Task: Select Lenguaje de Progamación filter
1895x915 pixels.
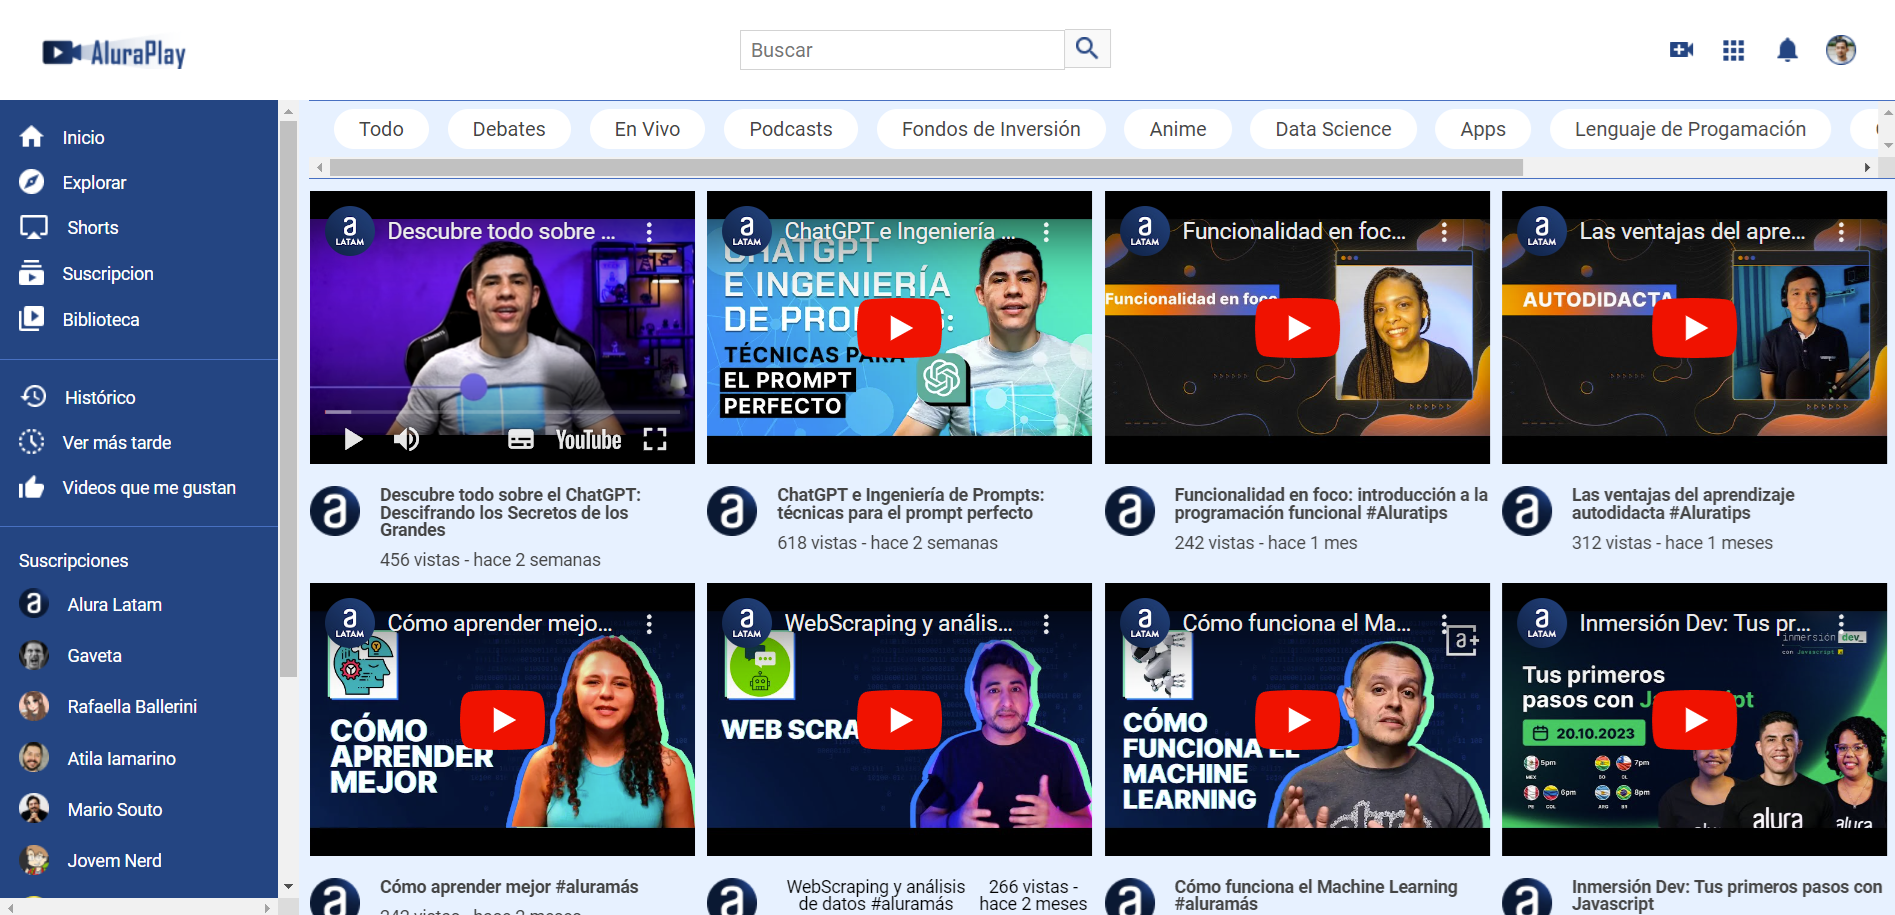Action: pyautogui.click(x=1690, y=129)
